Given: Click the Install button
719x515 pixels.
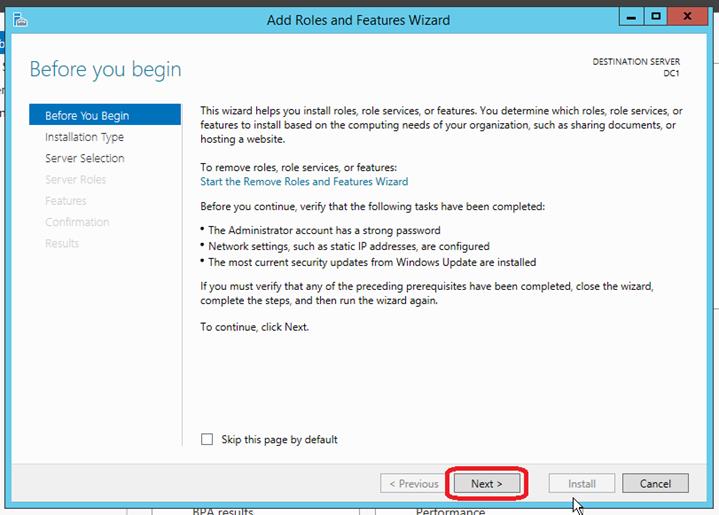Looking at the screenshot, I should [x=581, y=483].
